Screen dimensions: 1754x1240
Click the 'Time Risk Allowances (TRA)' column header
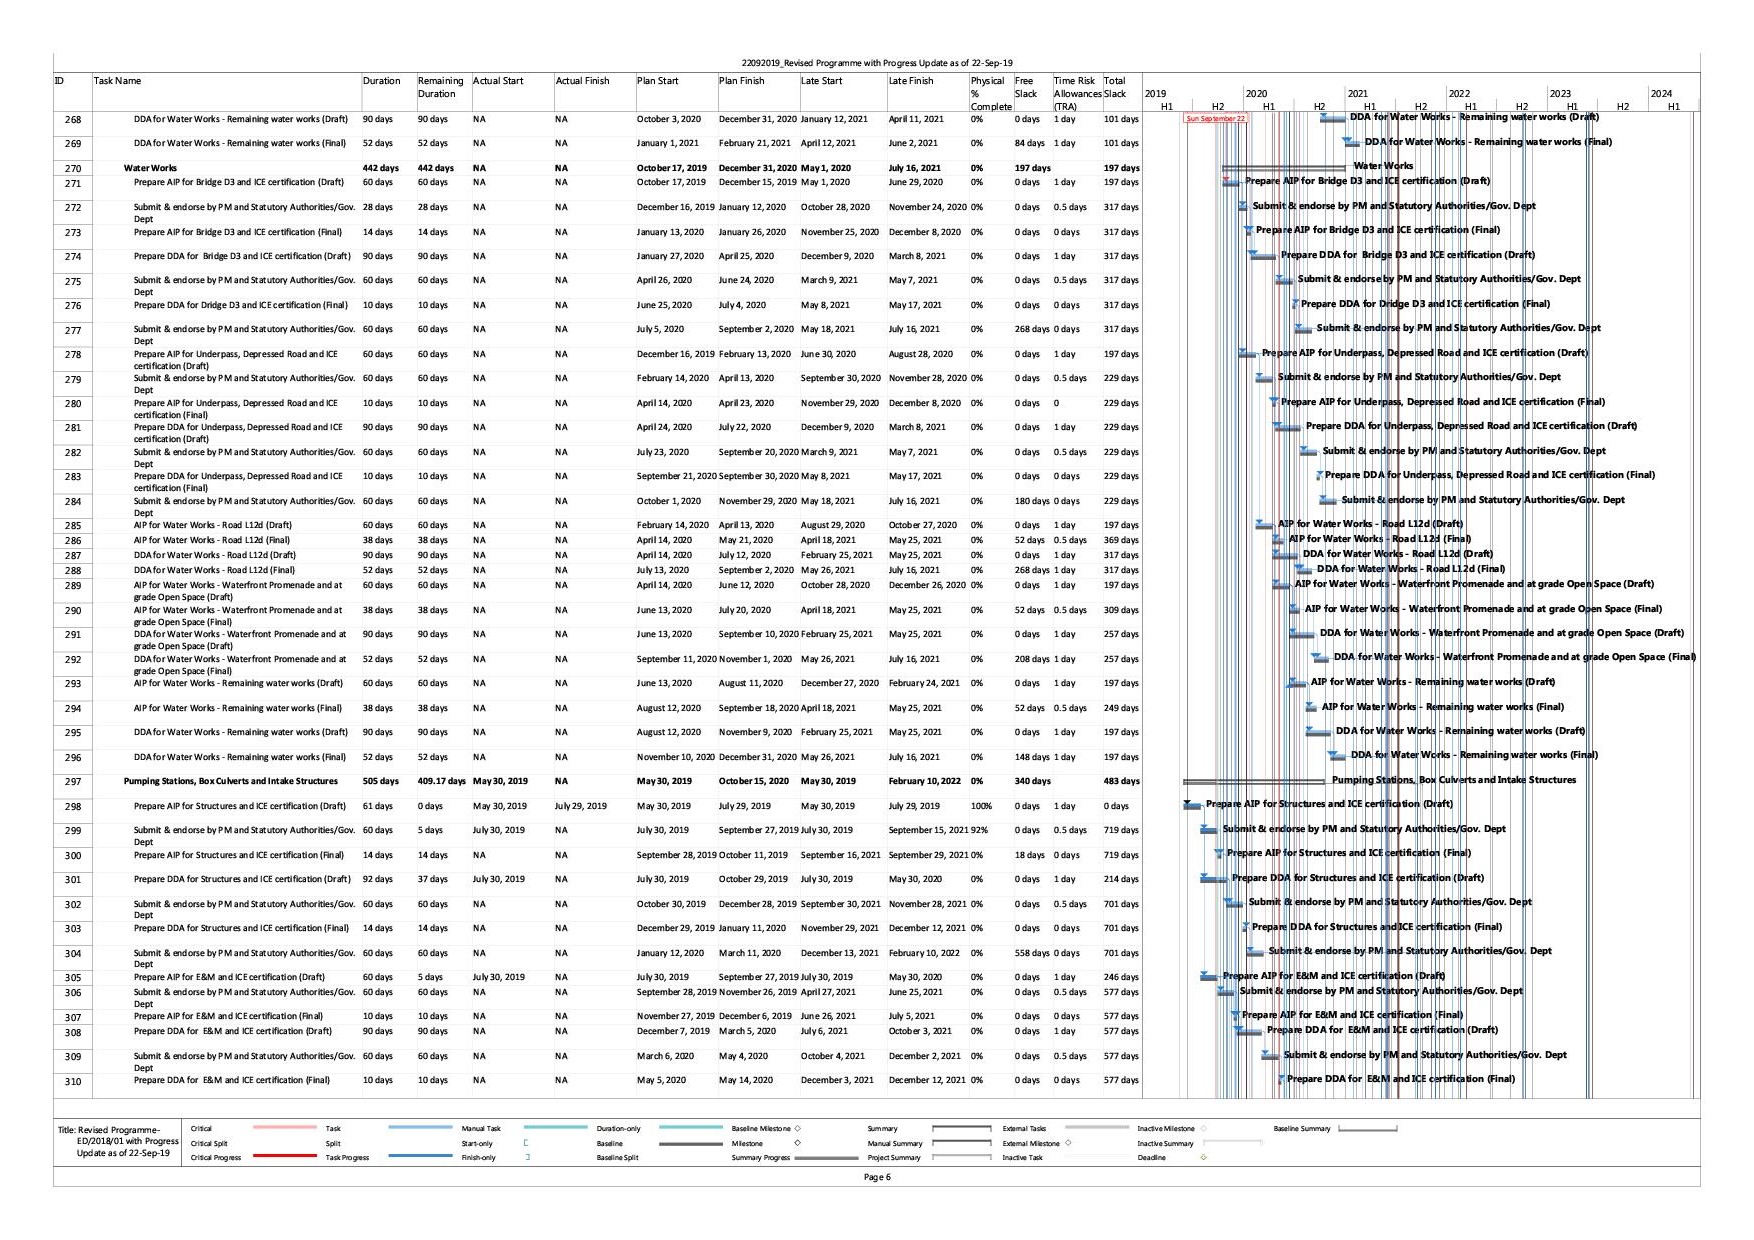pos(1076,94)
